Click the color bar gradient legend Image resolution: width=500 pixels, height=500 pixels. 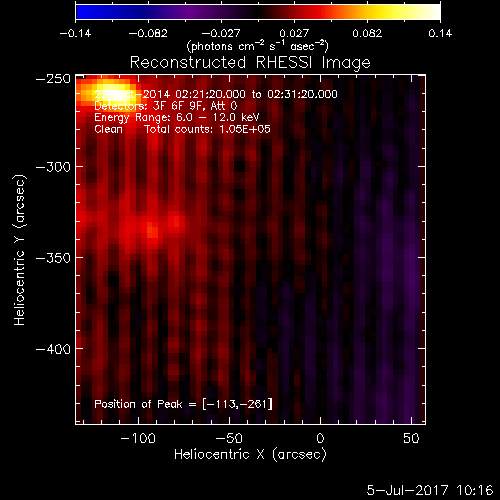[258, 12]
